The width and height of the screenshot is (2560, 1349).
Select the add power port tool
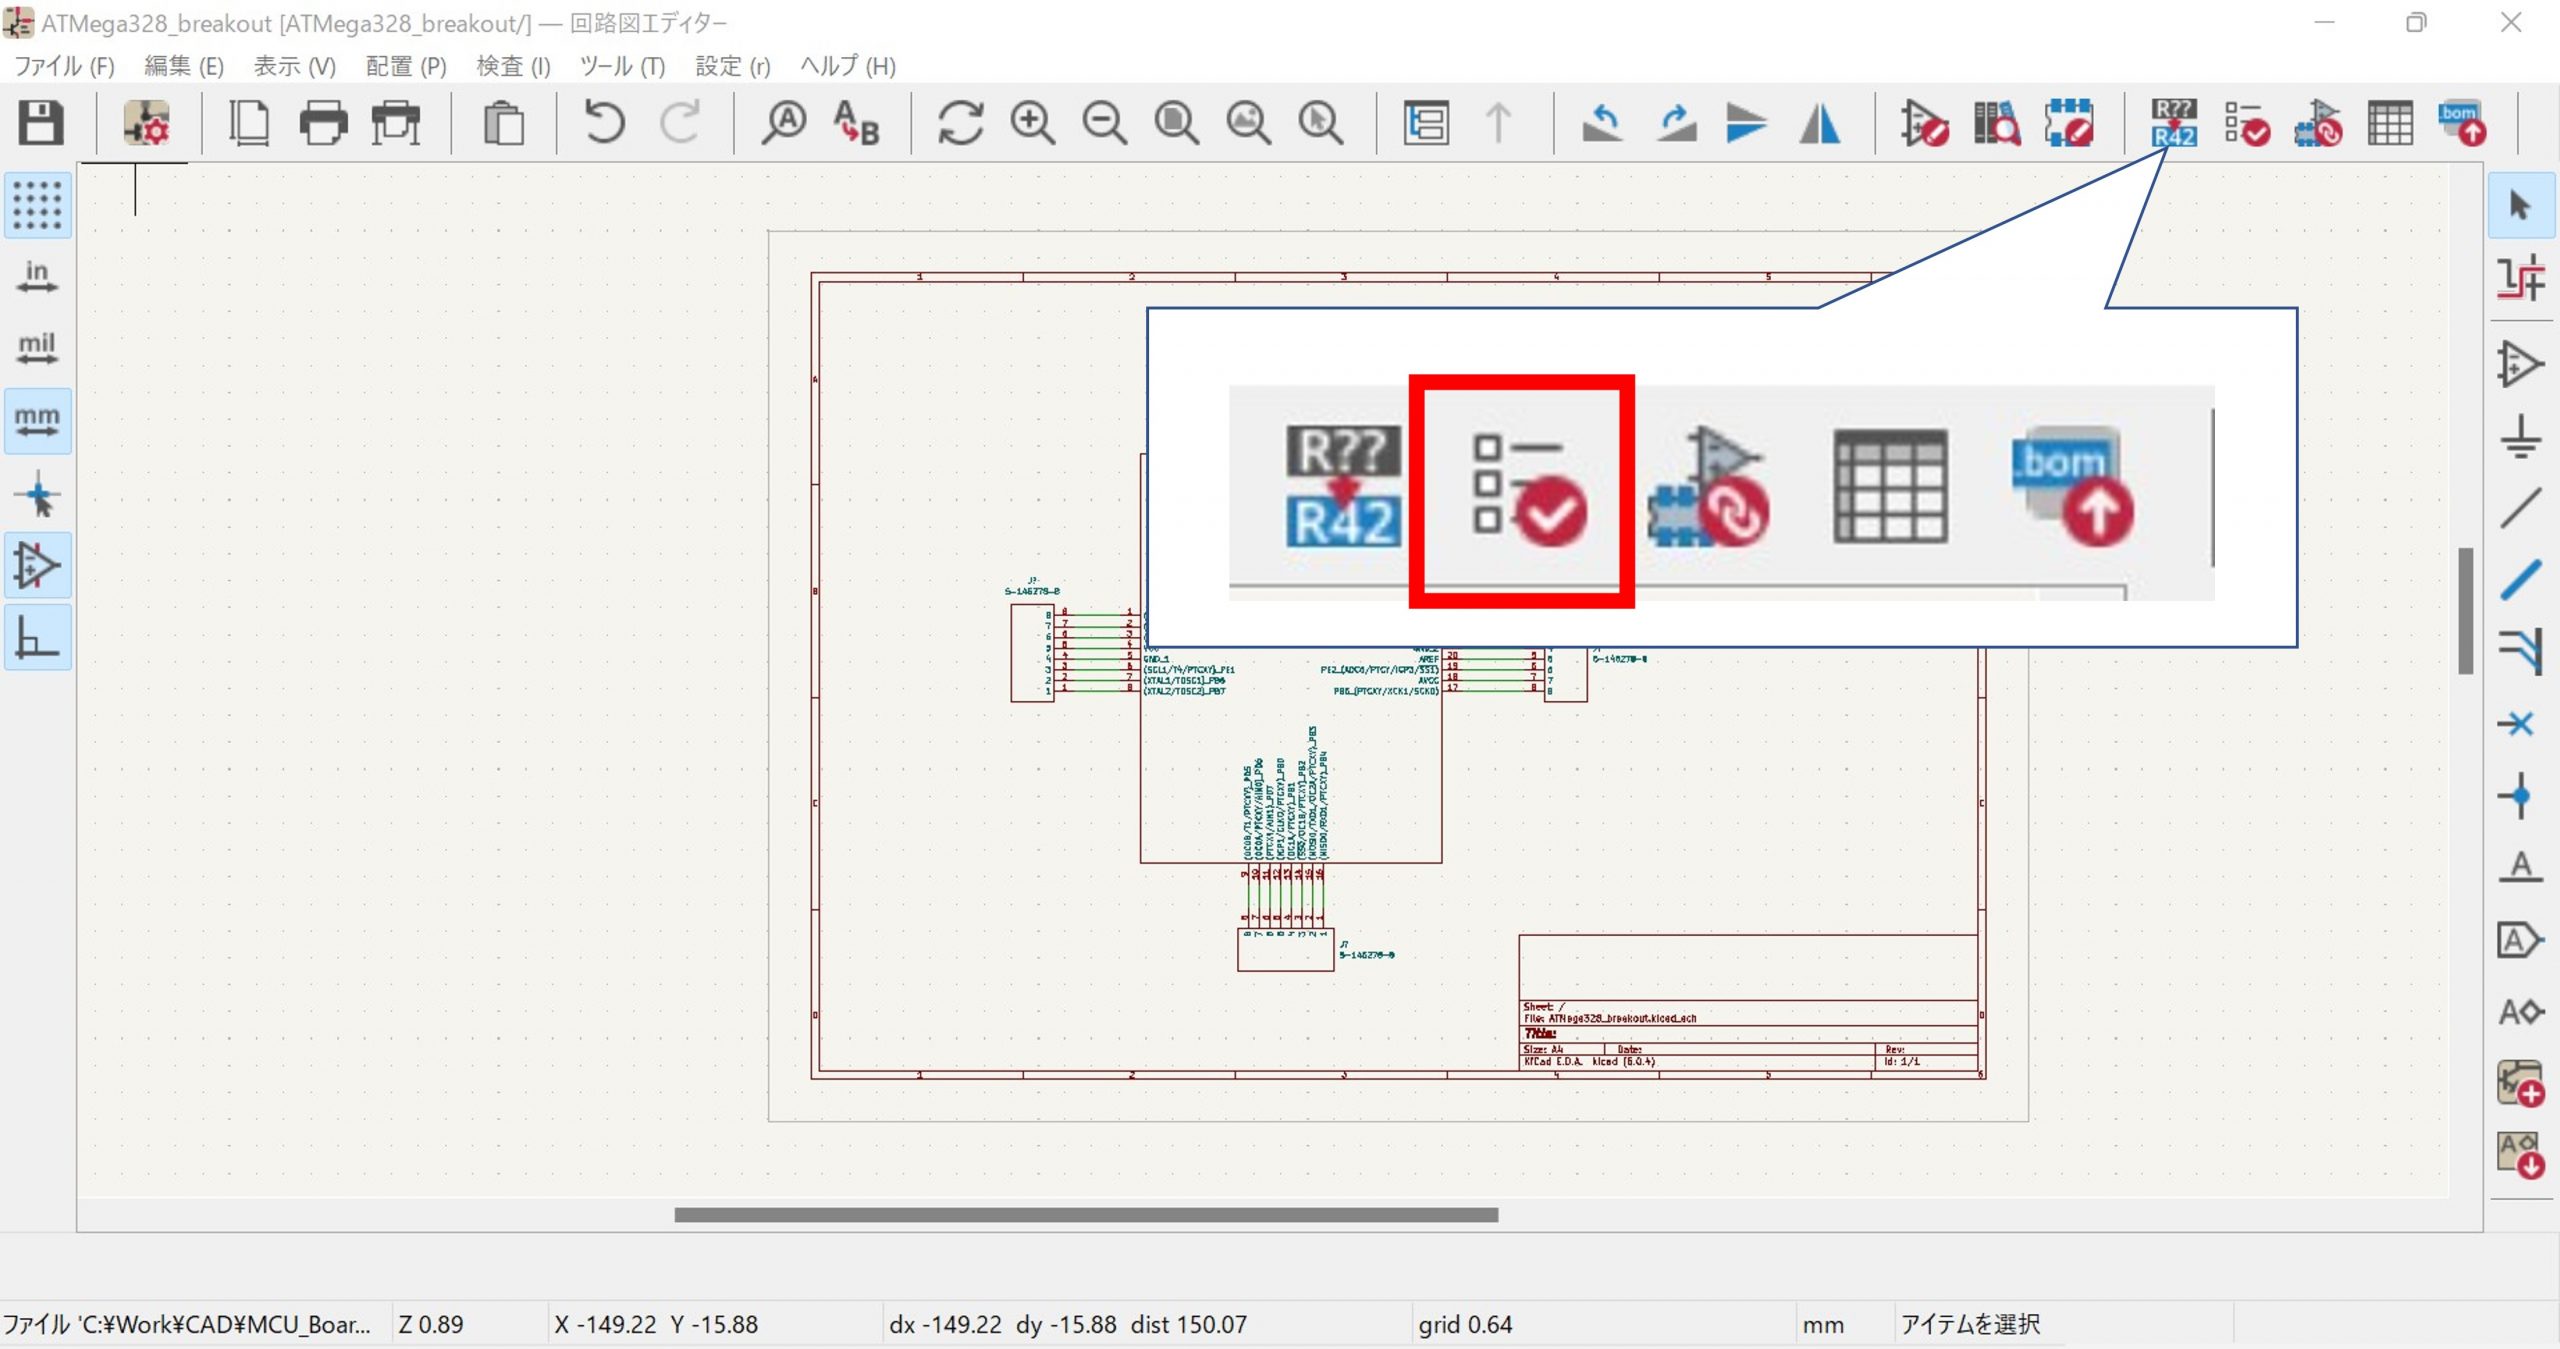point(2521,437)
